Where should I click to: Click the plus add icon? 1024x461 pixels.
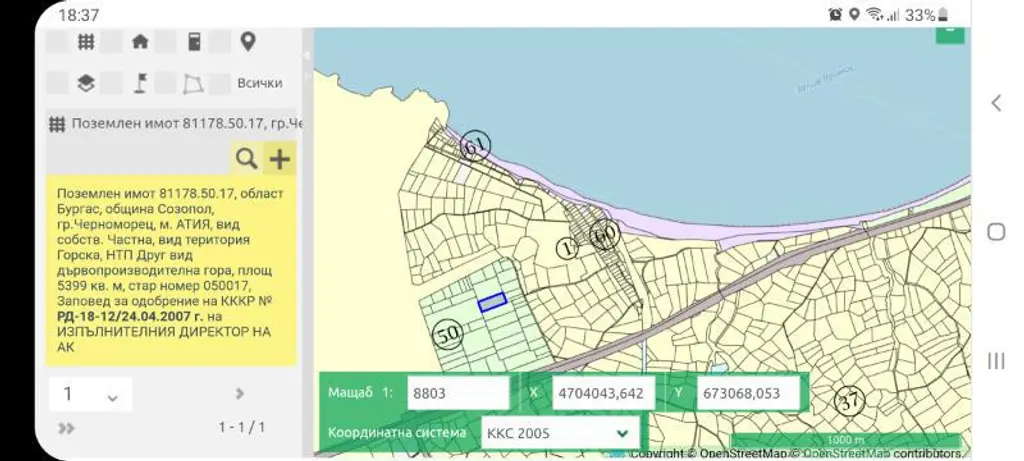pyautogui.click(x=280, y=159)
